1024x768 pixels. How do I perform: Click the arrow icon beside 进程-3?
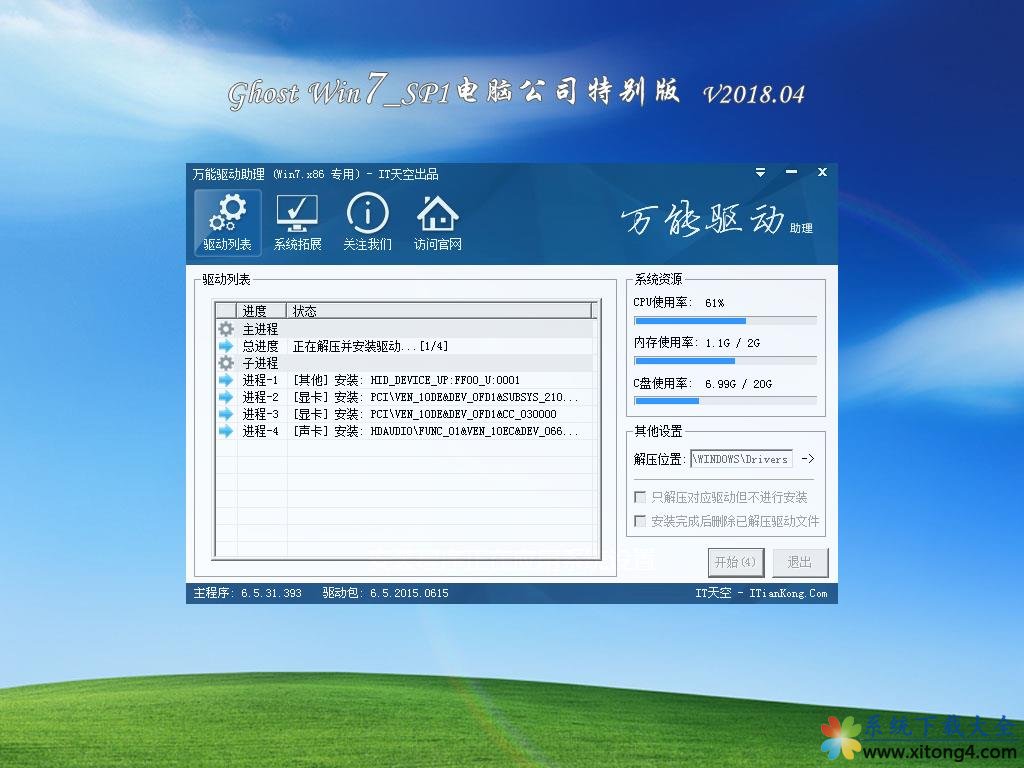pos(226,413)
